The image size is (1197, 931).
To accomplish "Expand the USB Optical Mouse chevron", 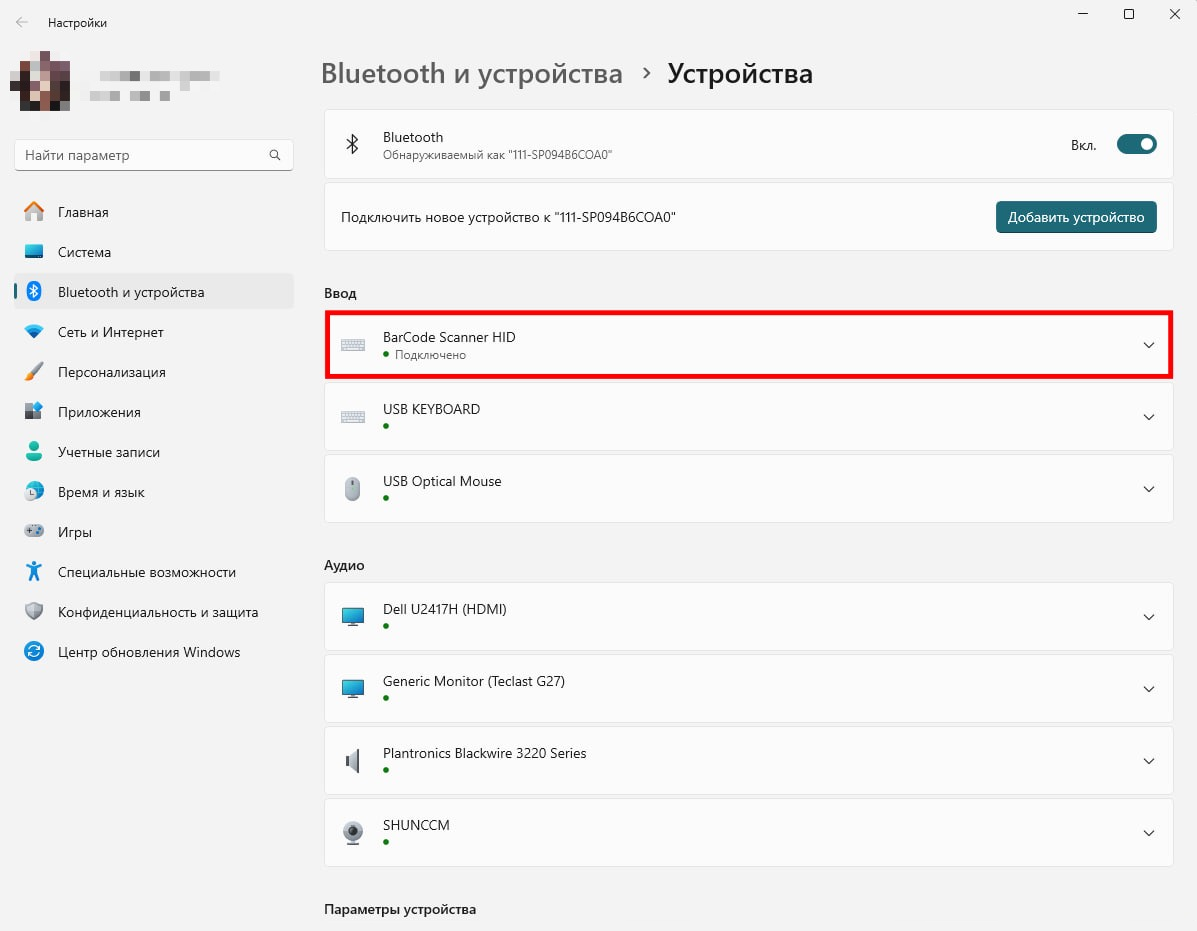I will (x=1148, y=489).
